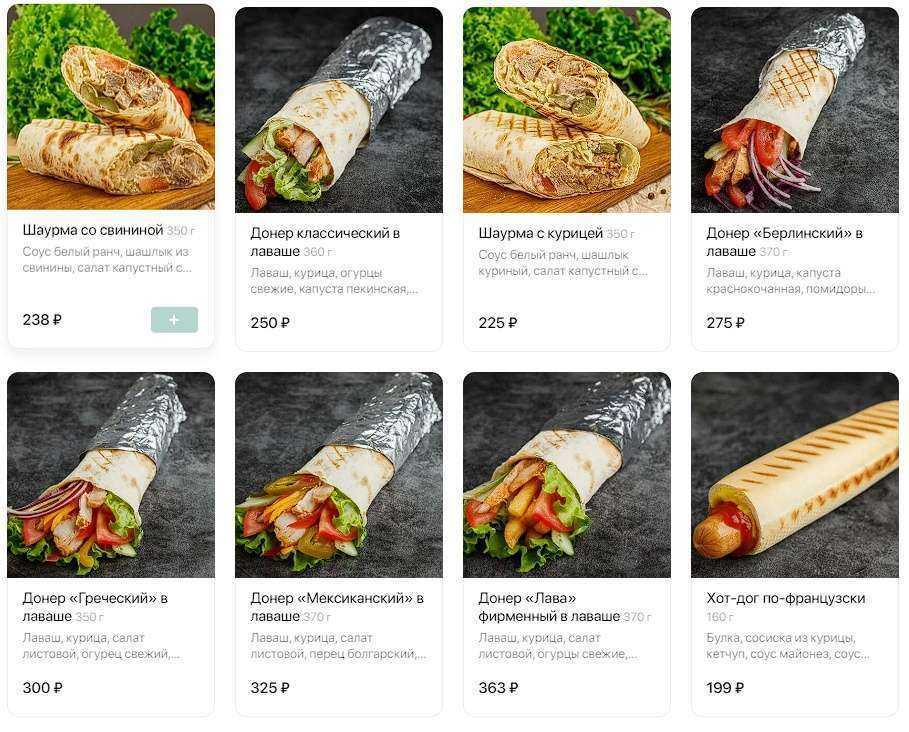Select the Донер «Мексиканский» в лаваше title
This screenshot has width=909, height=732.
click(x=337, y=607)
